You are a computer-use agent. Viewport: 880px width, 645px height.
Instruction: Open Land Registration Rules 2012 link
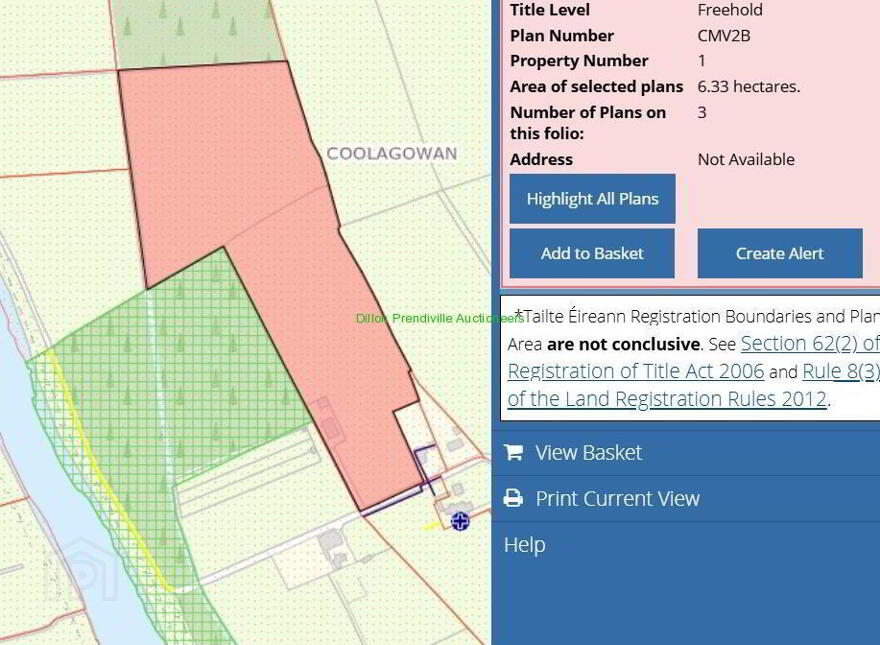(667, 399)
